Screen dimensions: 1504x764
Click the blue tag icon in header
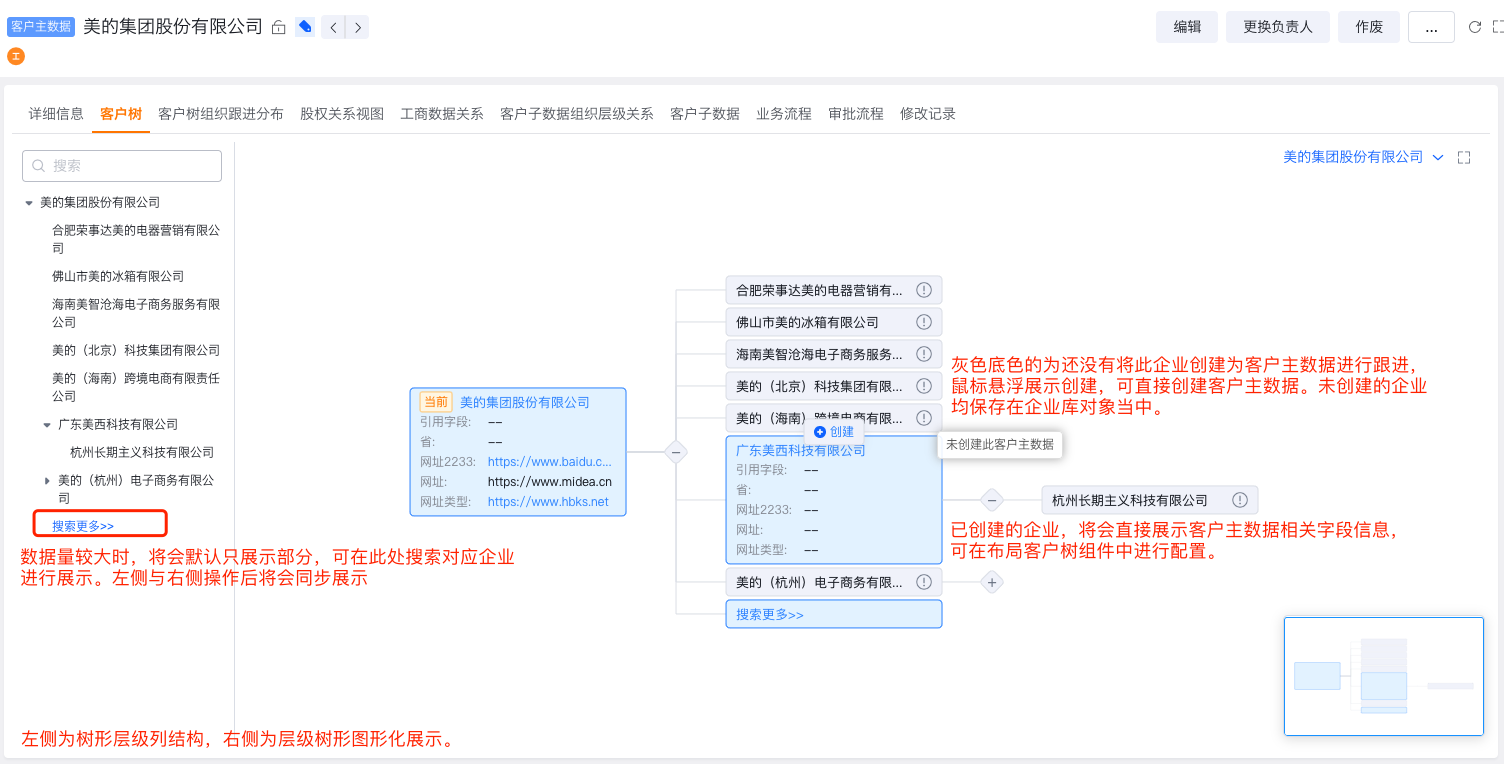point(305,27)
